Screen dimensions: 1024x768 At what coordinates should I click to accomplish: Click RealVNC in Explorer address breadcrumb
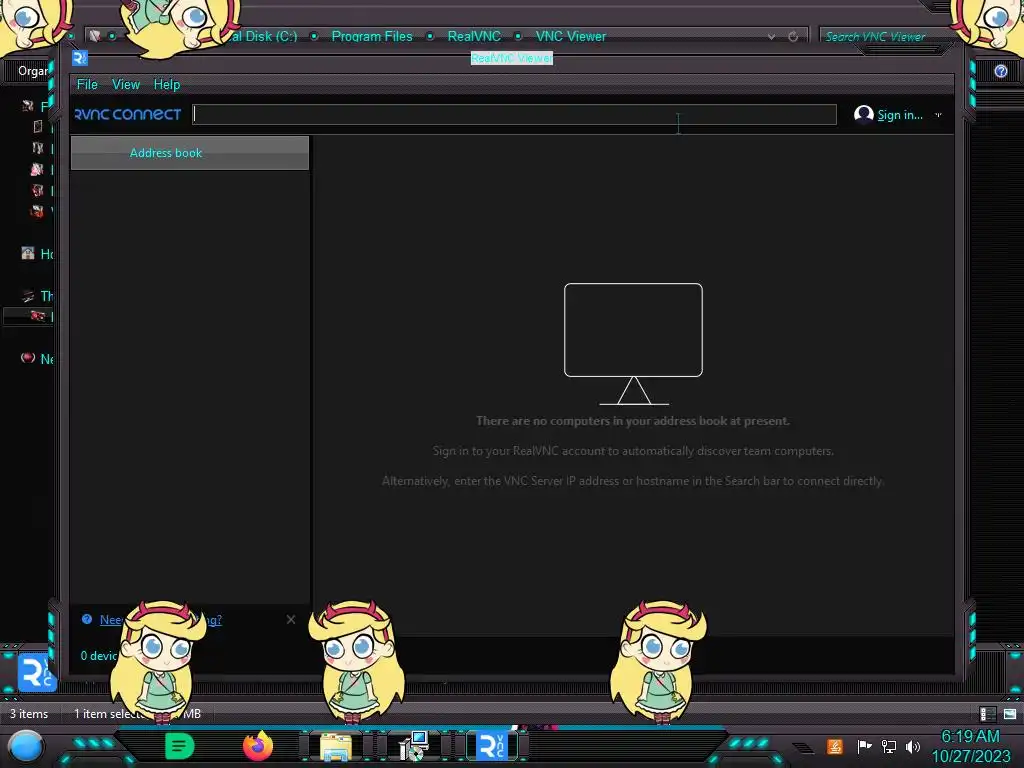click(x=474, y=37)
